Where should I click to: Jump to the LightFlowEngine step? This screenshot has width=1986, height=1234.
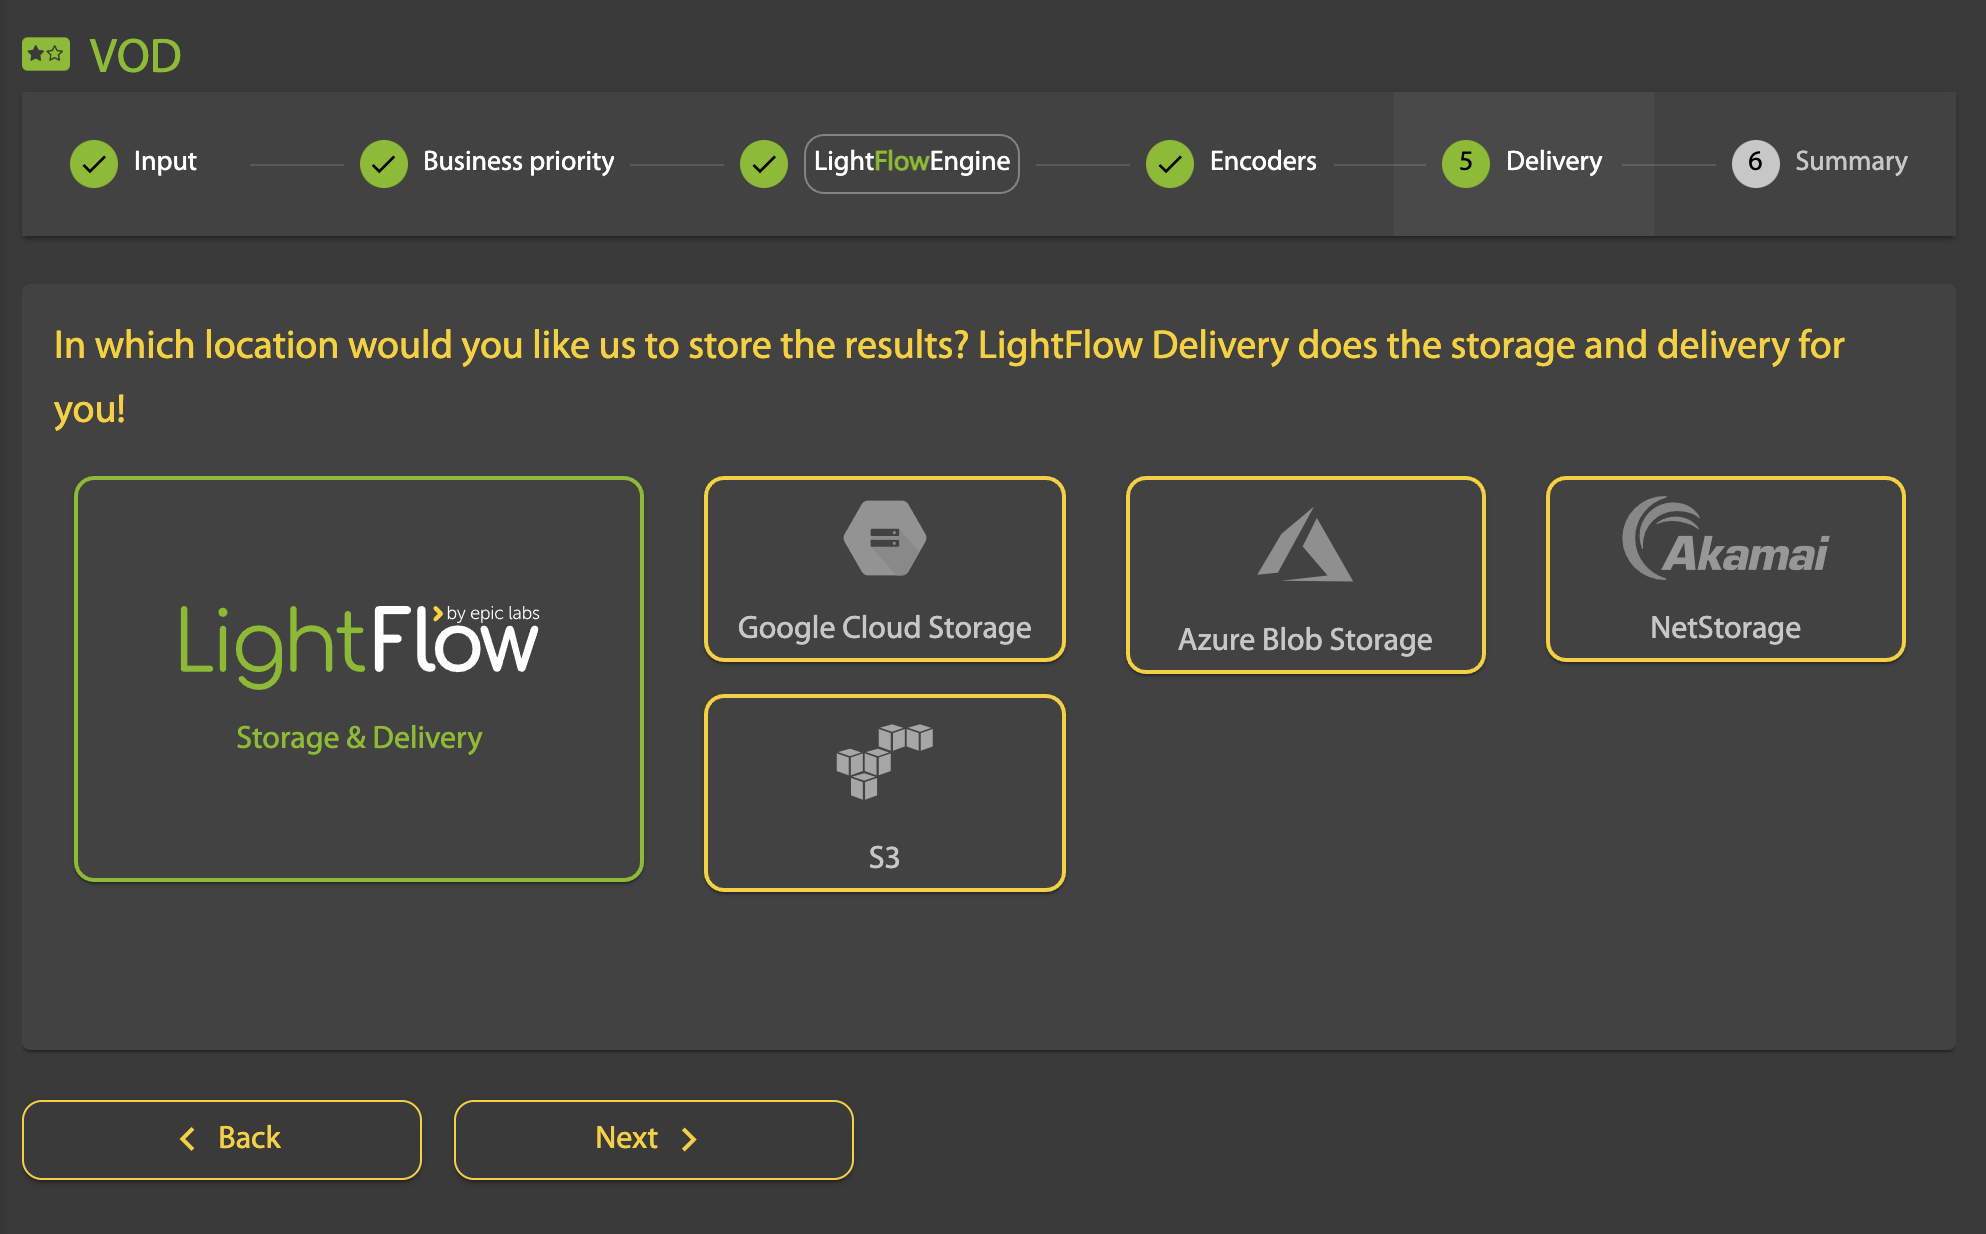point(911,162)
